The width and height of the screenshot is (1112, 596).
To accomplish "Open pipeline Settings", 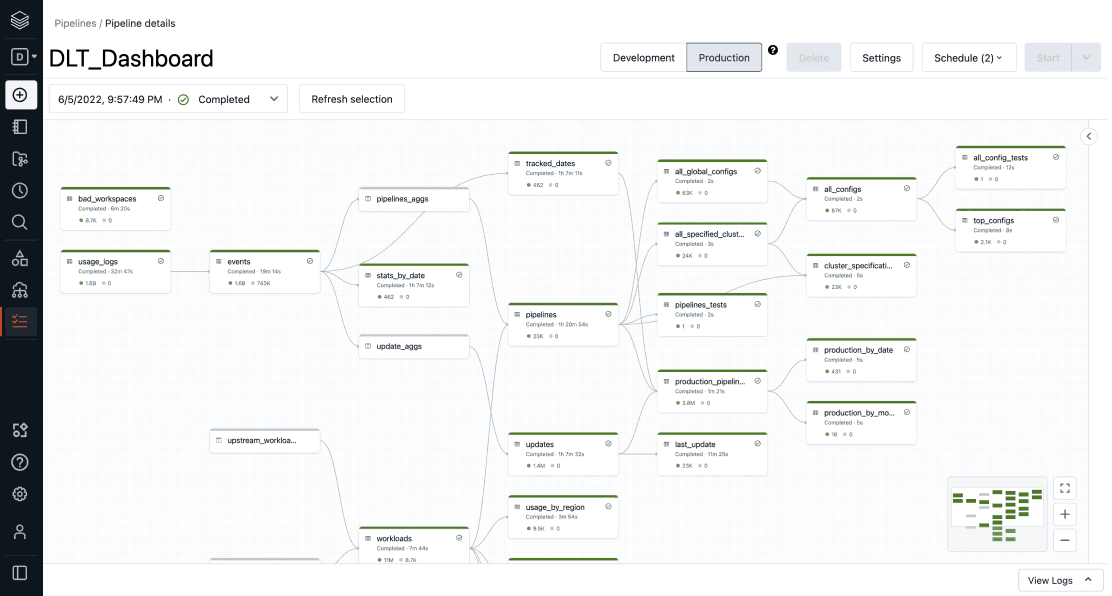I will tap(881, 57).
